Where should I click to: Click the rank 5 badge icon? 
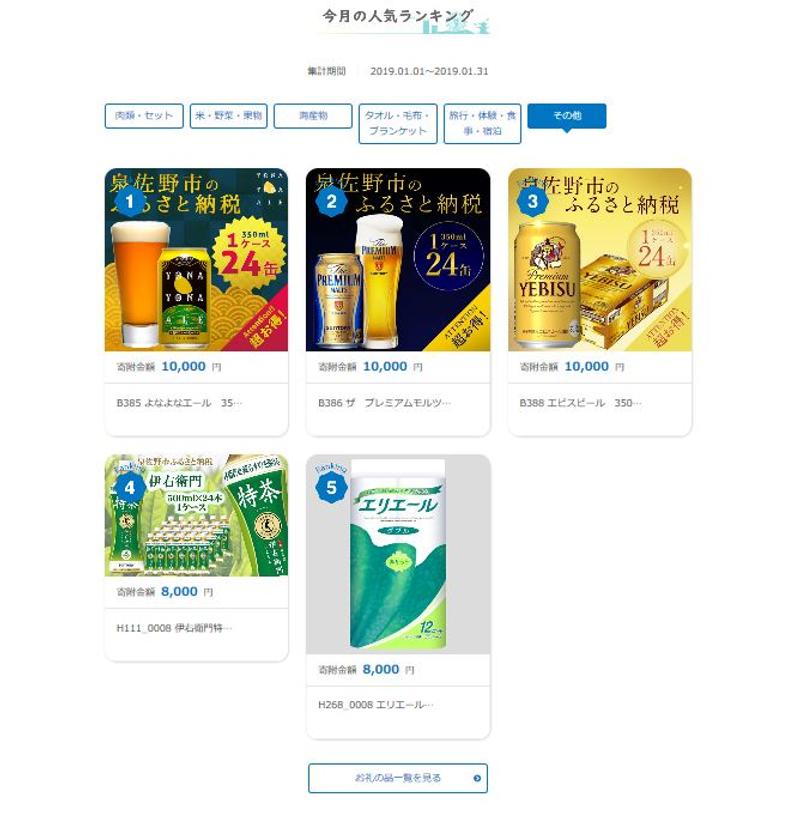(x=331, y=487)
